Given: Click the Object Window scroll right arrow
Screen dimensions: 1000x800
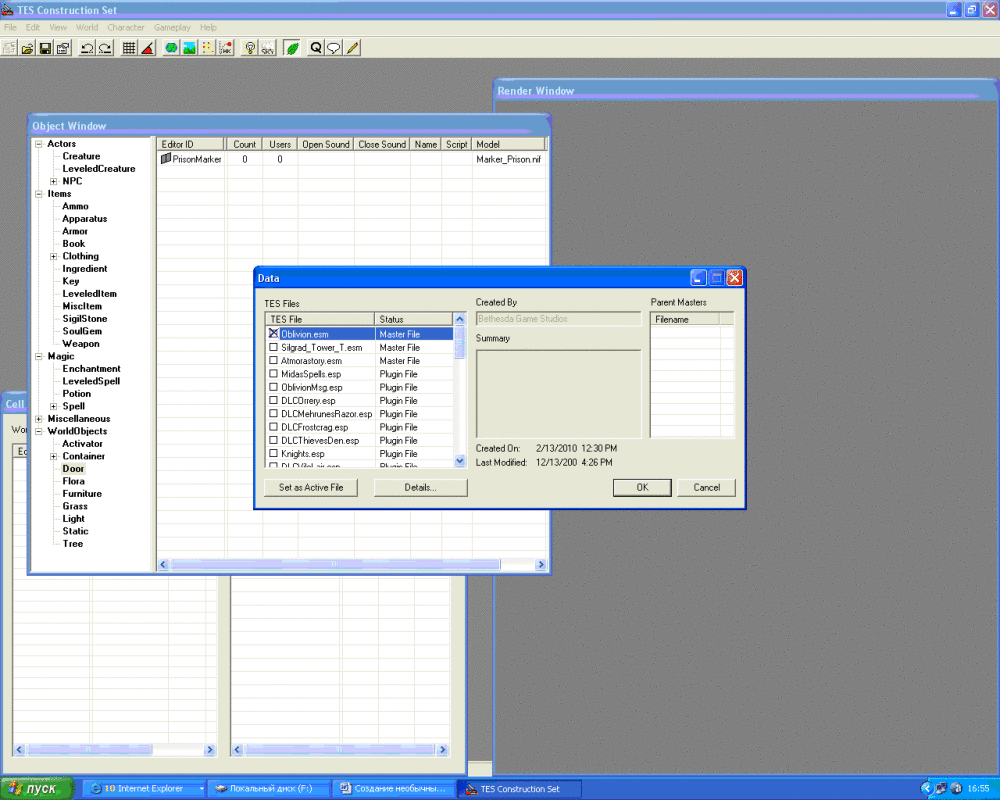Looking at the screenshot, I should click(541, 565).
